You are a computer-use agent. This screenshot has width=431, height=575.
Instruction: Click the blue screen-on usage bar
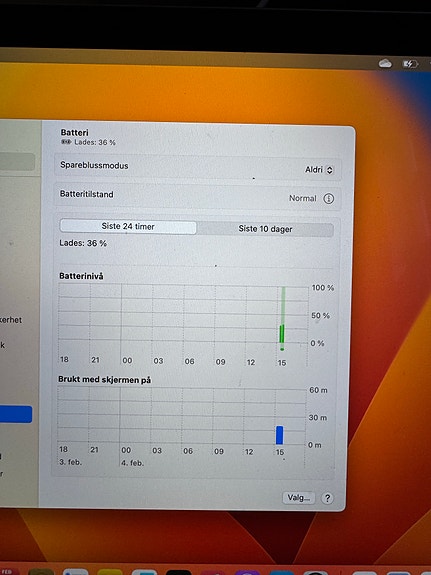[280, 435]
